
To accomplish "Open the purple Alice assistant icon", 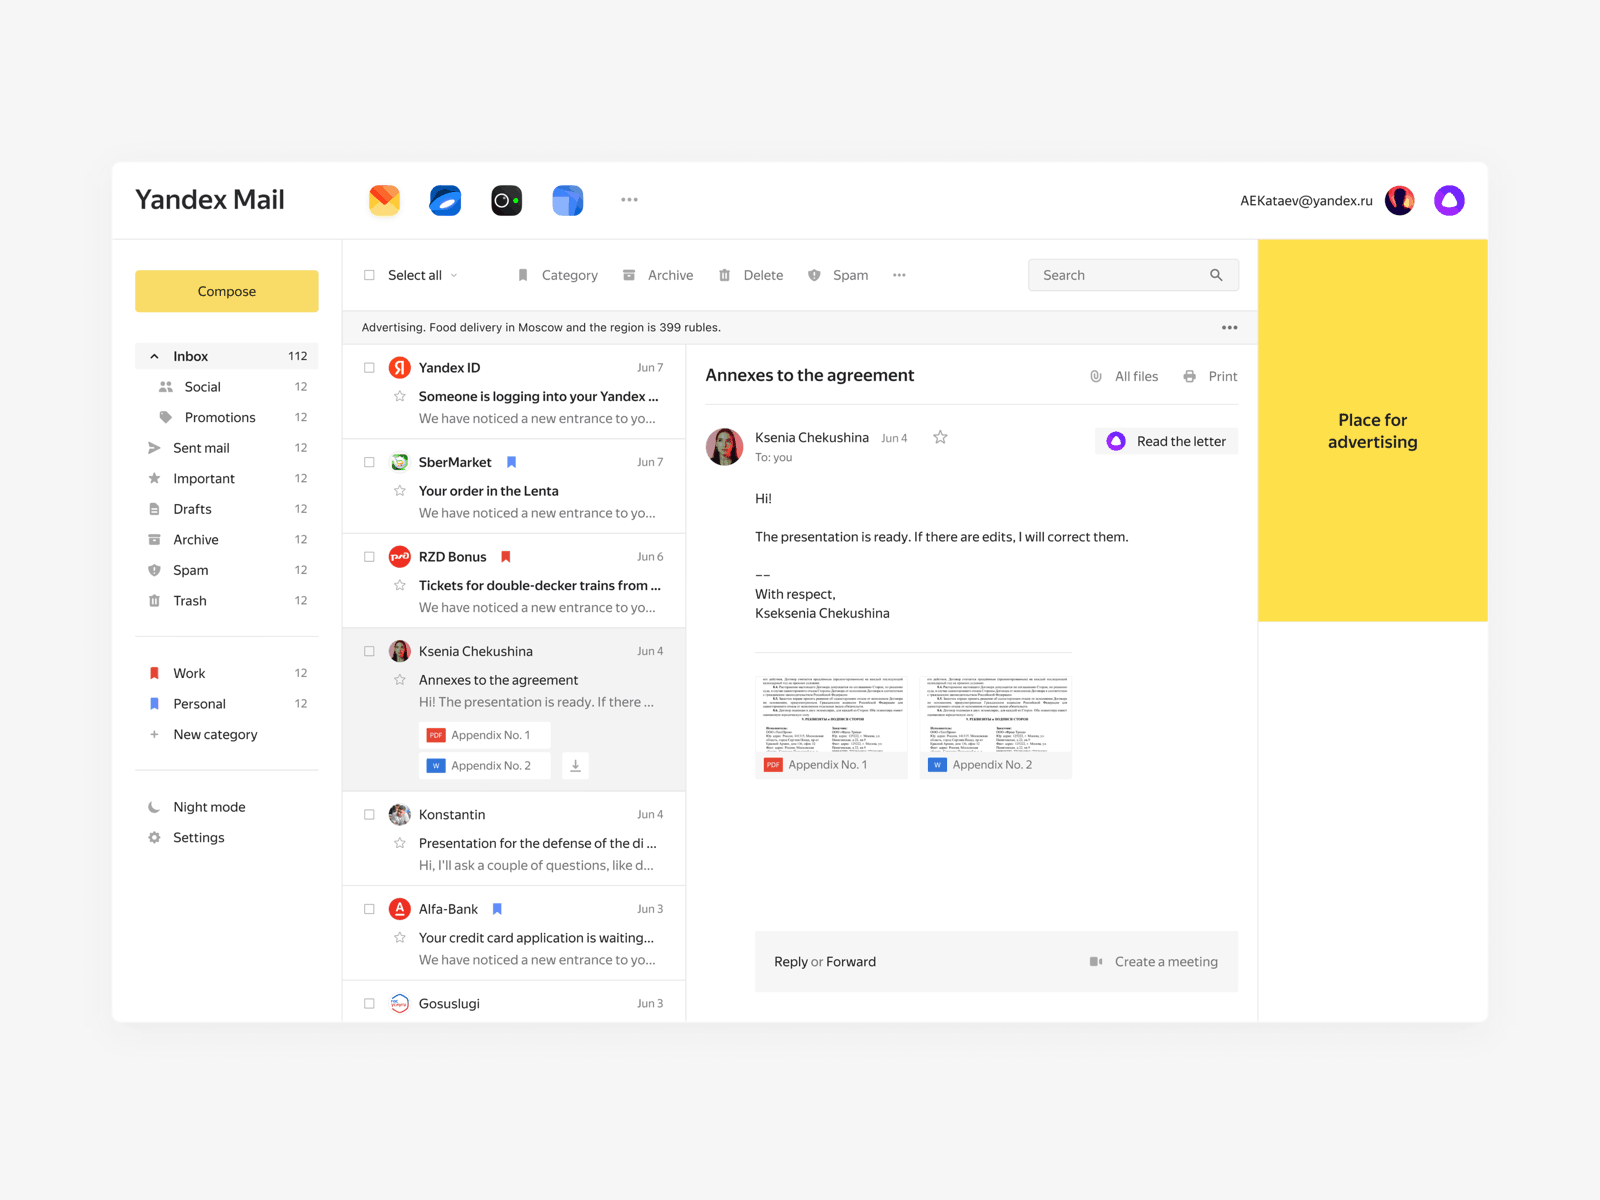I will 1449,200.
